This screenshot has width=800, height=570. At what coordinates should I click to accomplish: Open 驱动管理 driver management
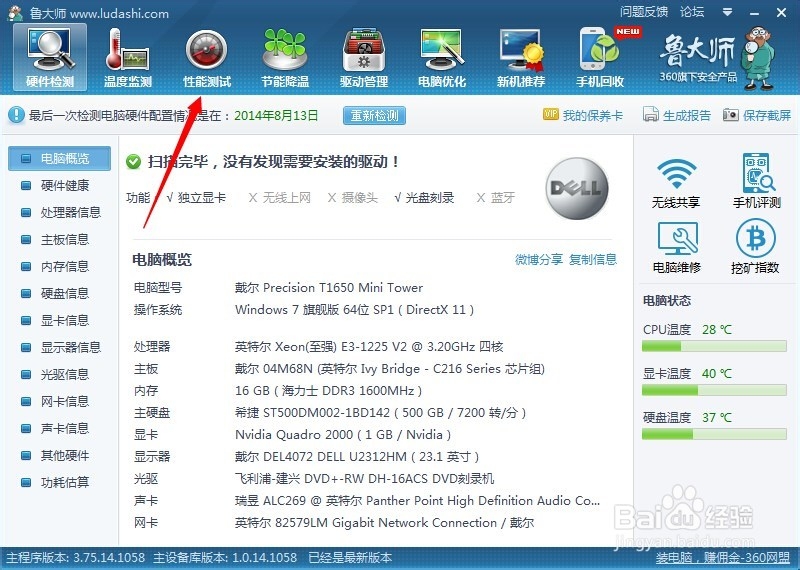(364, 58)
